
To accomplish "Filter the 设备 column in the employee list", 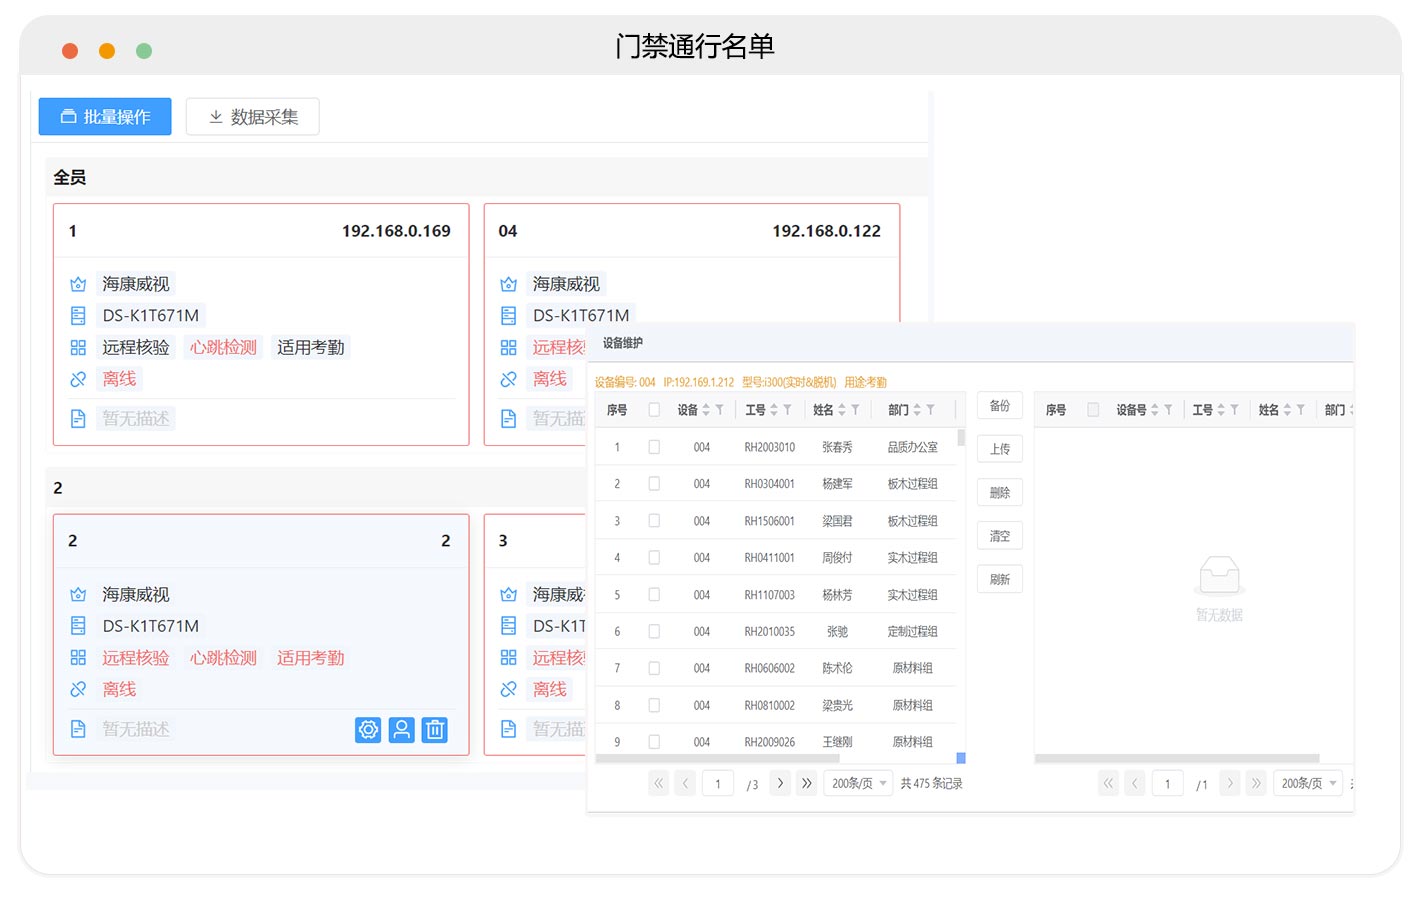I will coord(719,410).
